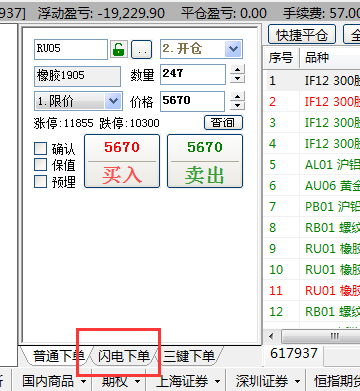
Task: Tick the 确认 checkbox
Action: pos(40,149)
